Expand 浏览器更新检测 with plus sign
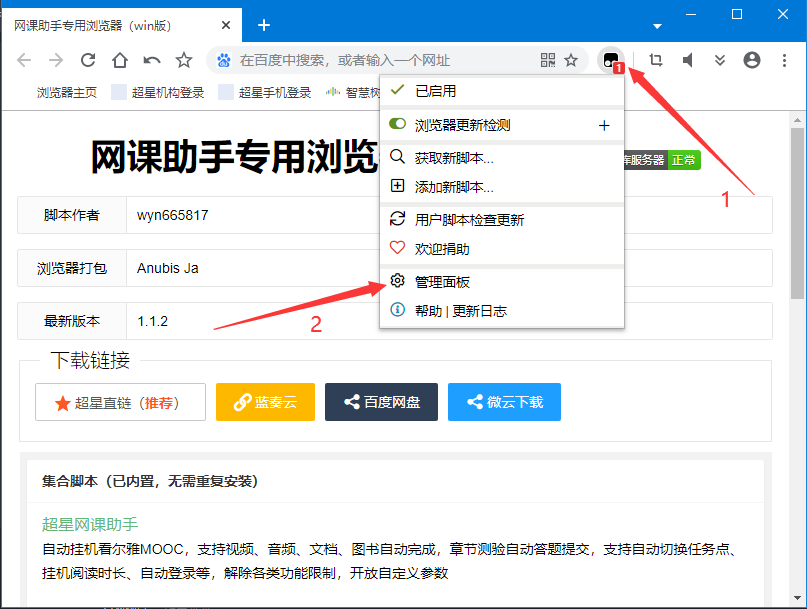This screenshot has height=609, width=807. [604, 126]
